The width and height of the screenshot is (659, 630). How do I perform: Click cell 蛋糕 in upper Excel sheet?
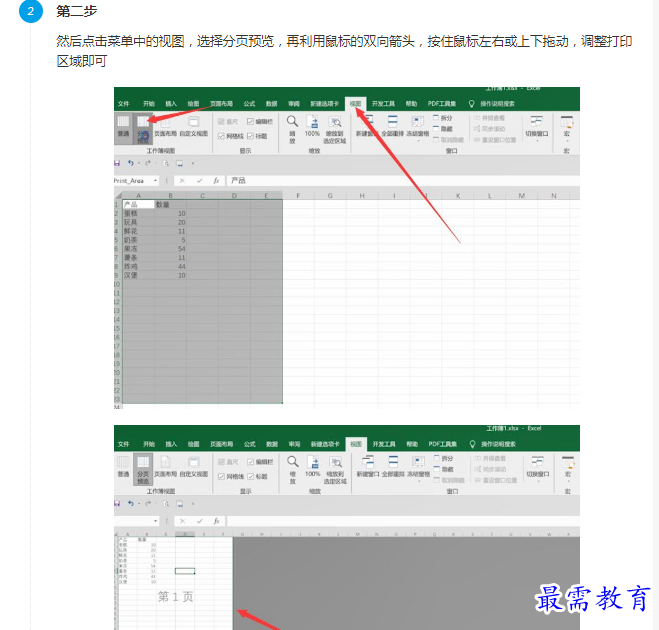138,214
